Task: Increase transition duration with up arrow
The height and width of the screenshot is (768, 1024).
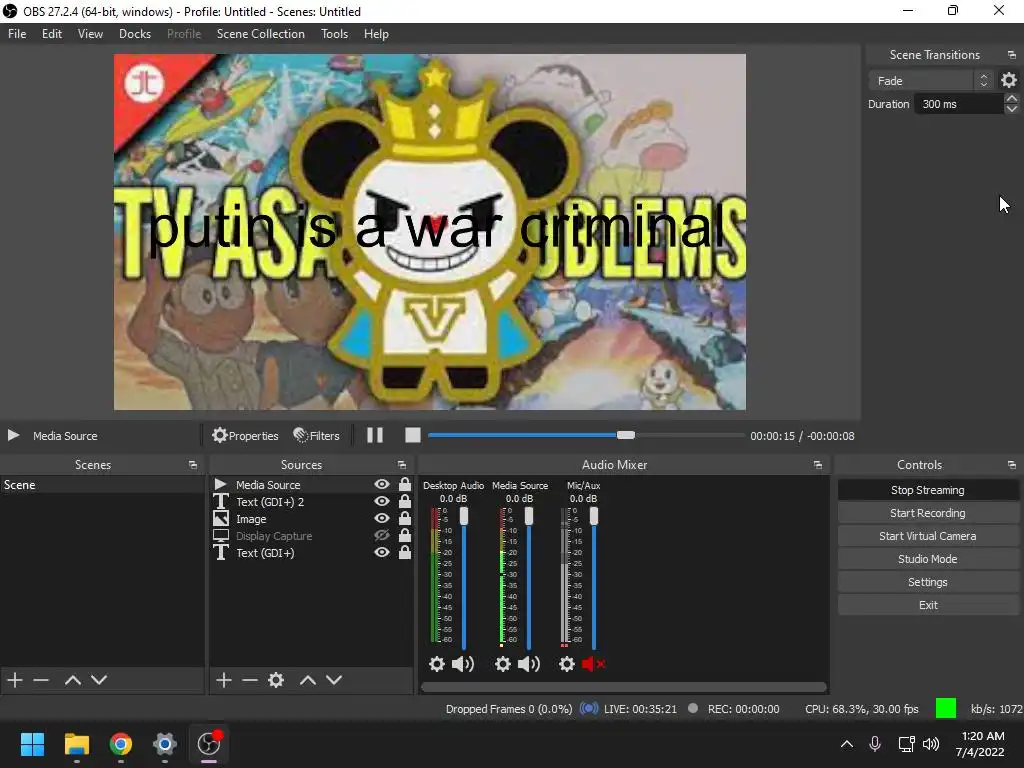Action: click(1012, 99)
